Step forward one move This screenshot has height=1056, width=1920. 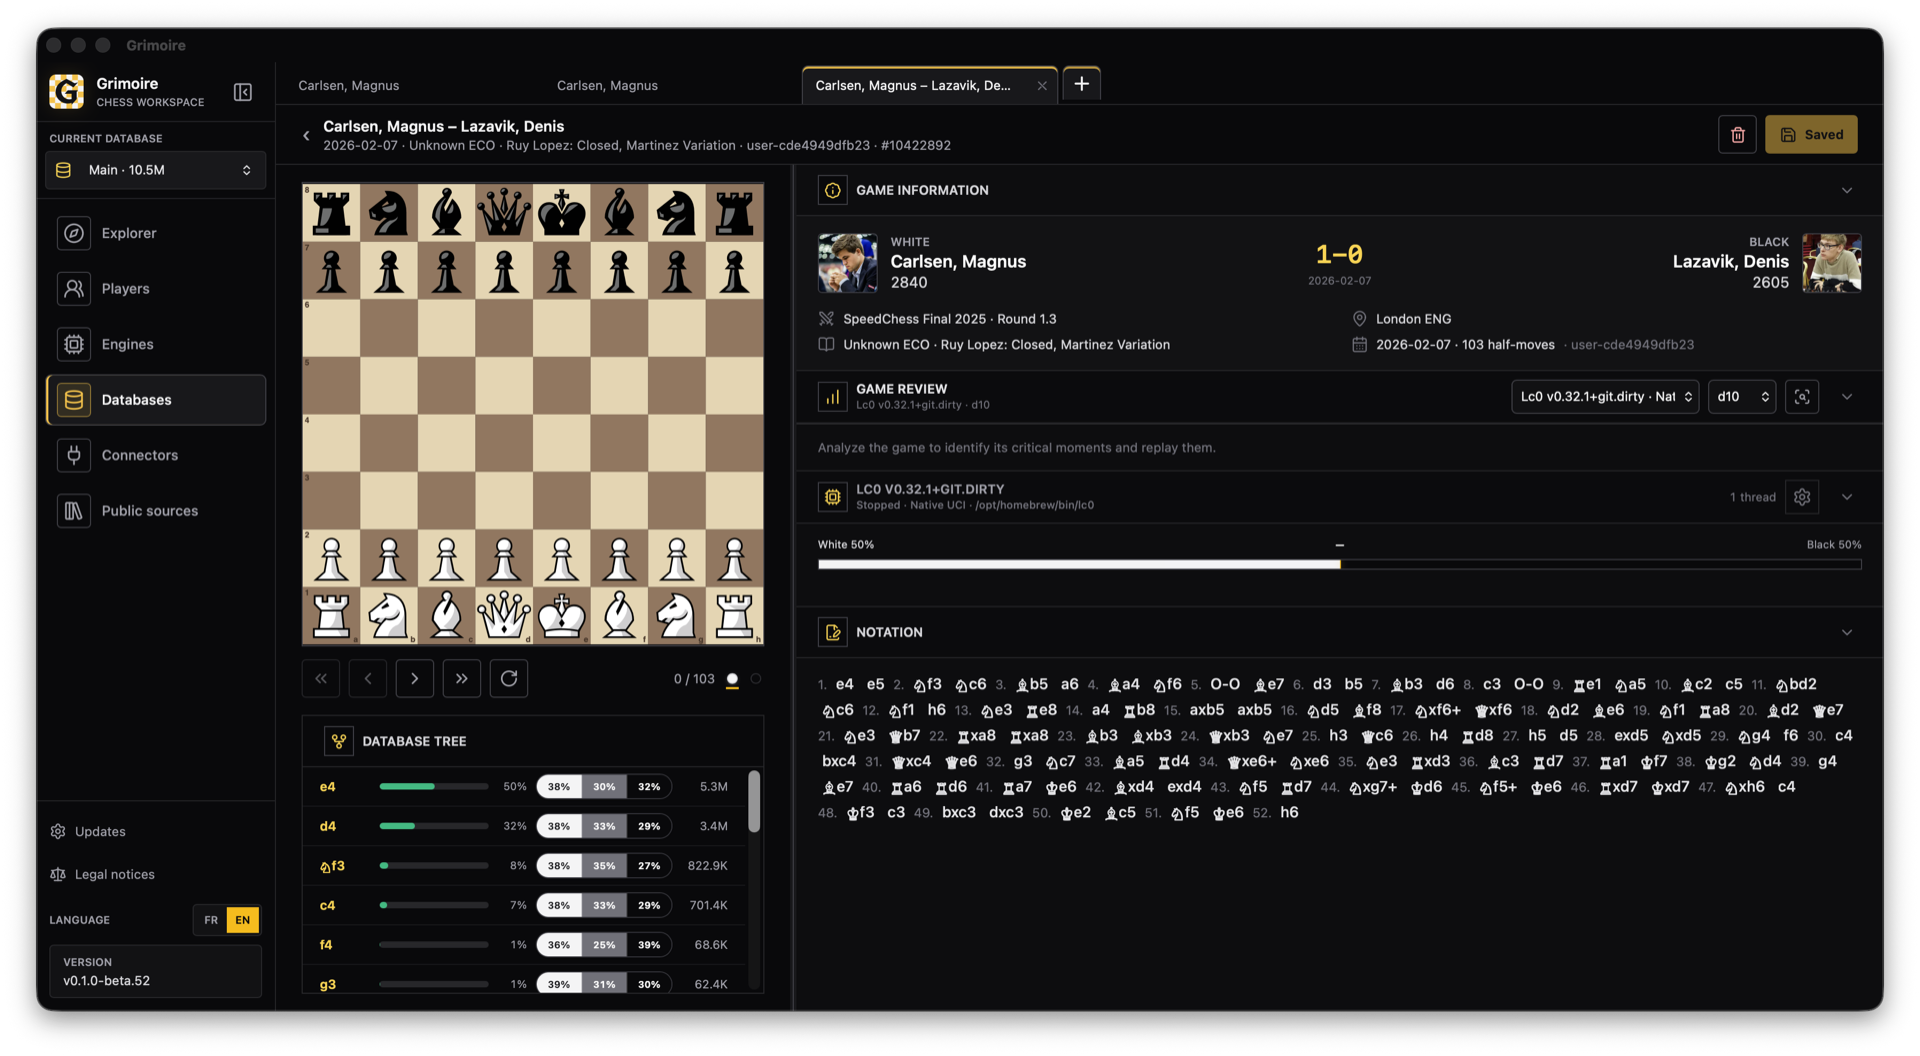click(415, 679)
